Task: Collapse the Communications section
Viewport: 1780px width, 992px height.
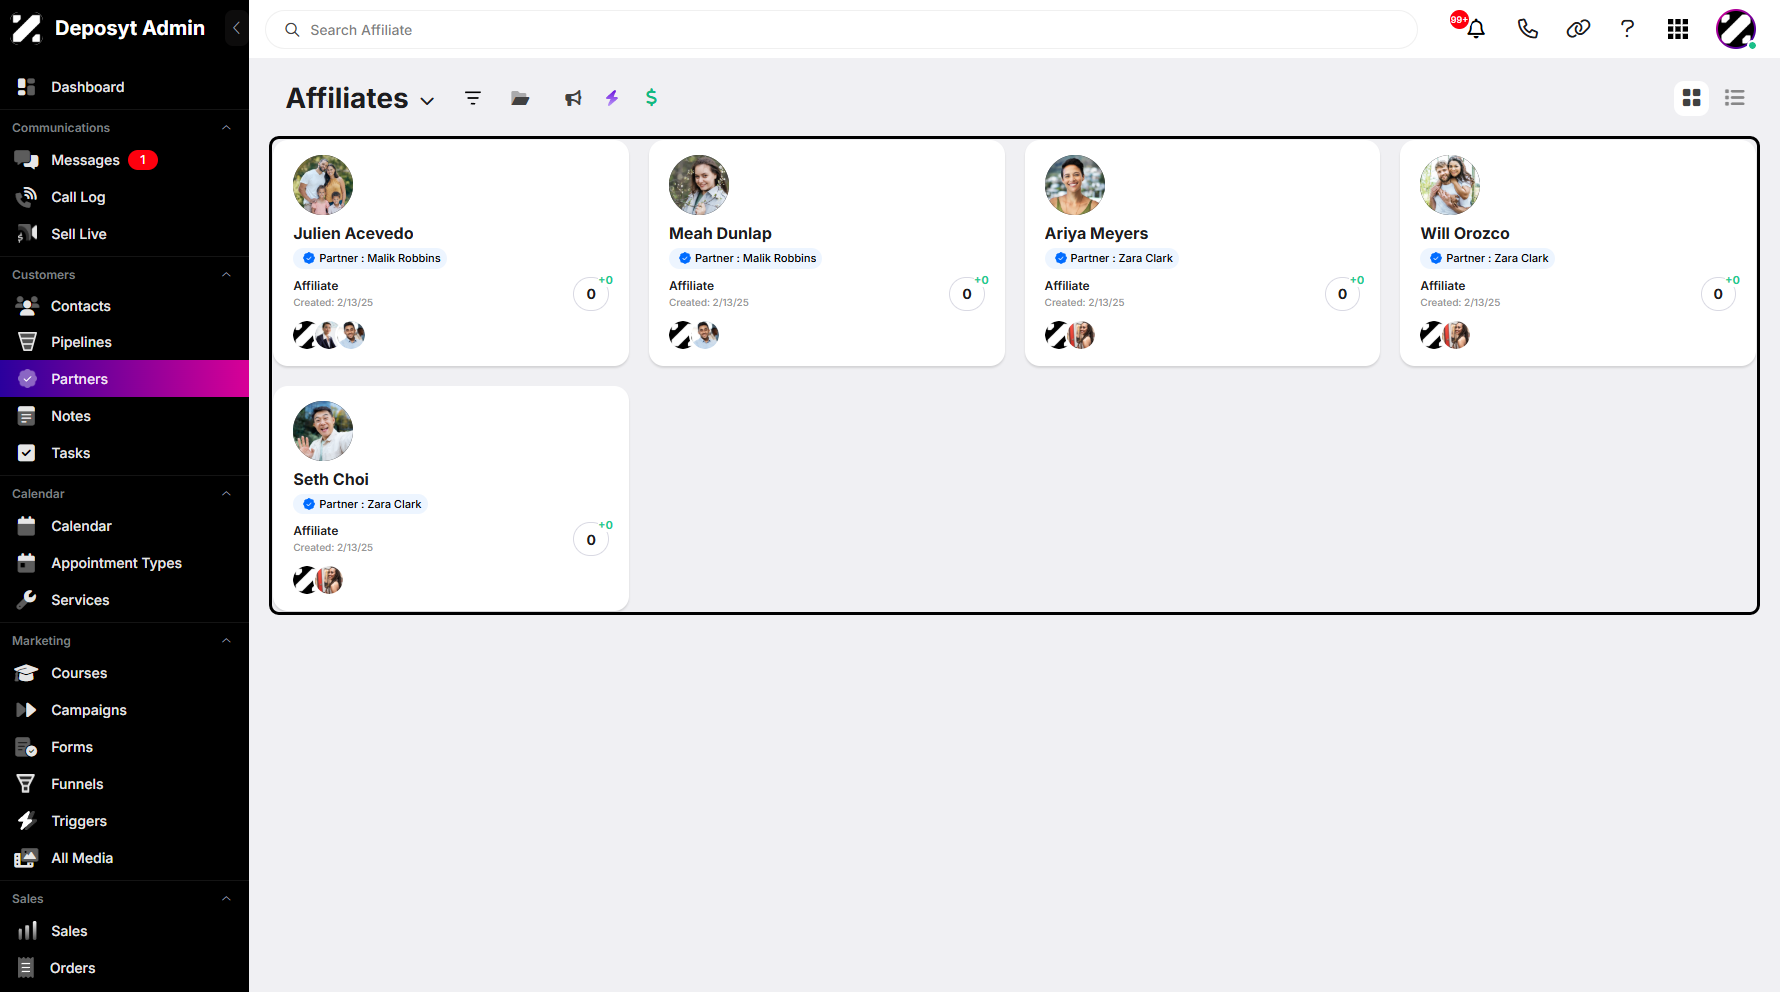Action: click(x=226, y=128)
